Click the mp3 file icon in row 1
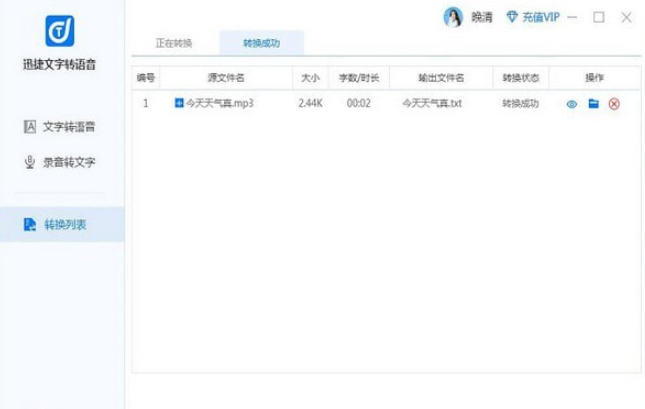The width and height of the screenshot is (645, 409). (179, 103)
